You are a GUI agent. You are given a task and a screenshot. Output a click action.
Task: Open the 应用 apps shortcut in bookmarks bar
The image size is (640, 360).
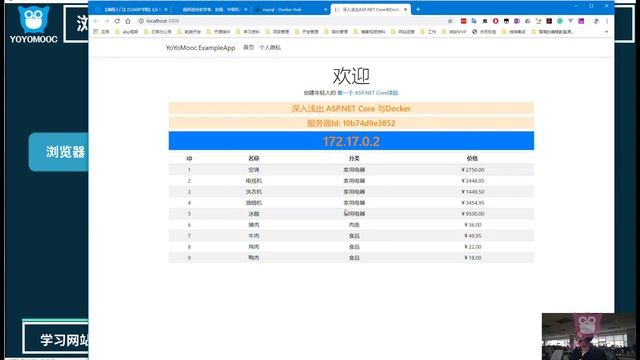(101, 31)
